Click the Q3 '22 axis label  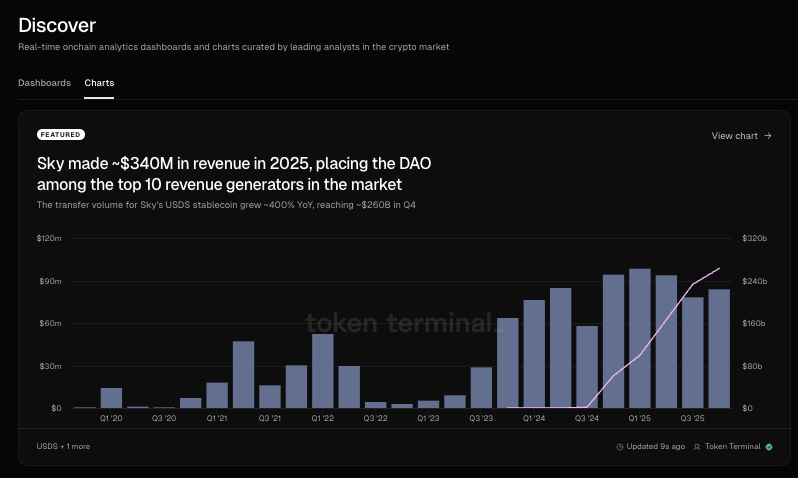click(x=375, y=418)
